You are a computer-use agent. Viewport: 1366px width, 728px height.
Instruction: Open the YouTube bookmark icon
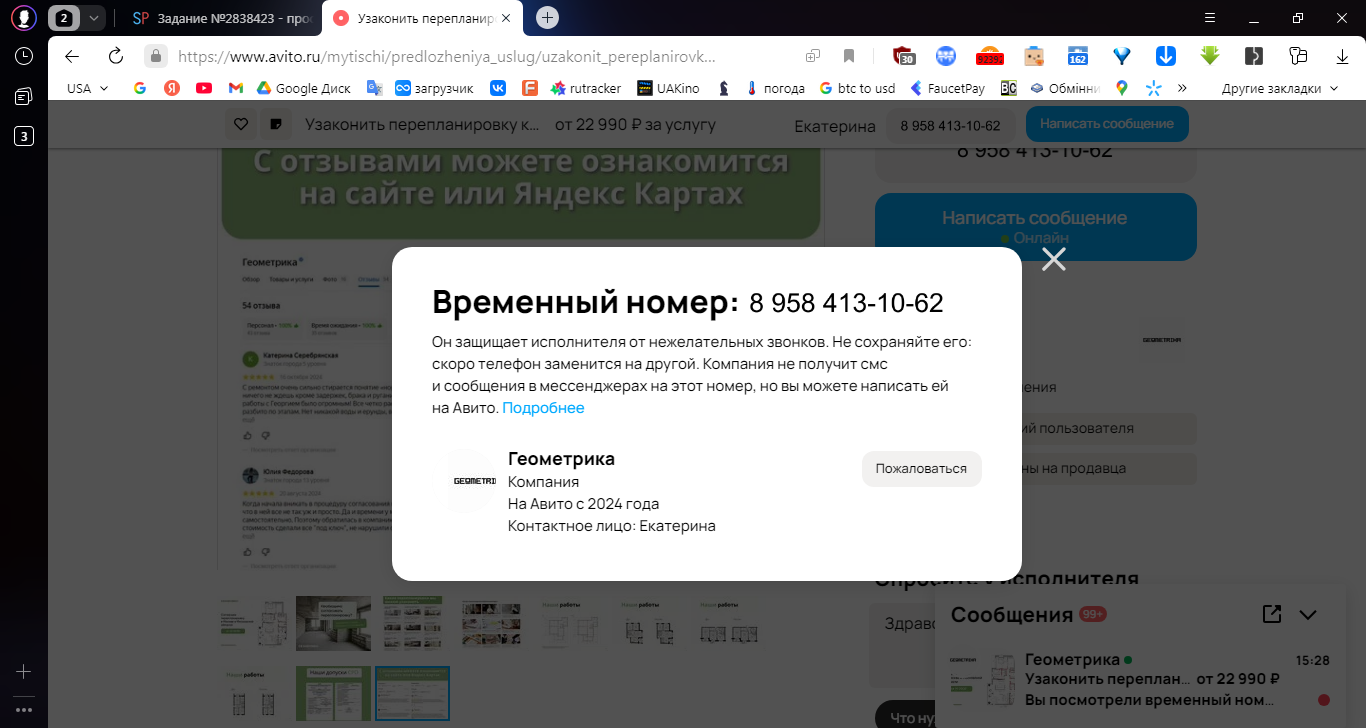pyautogui.click(x=204, y=88)
